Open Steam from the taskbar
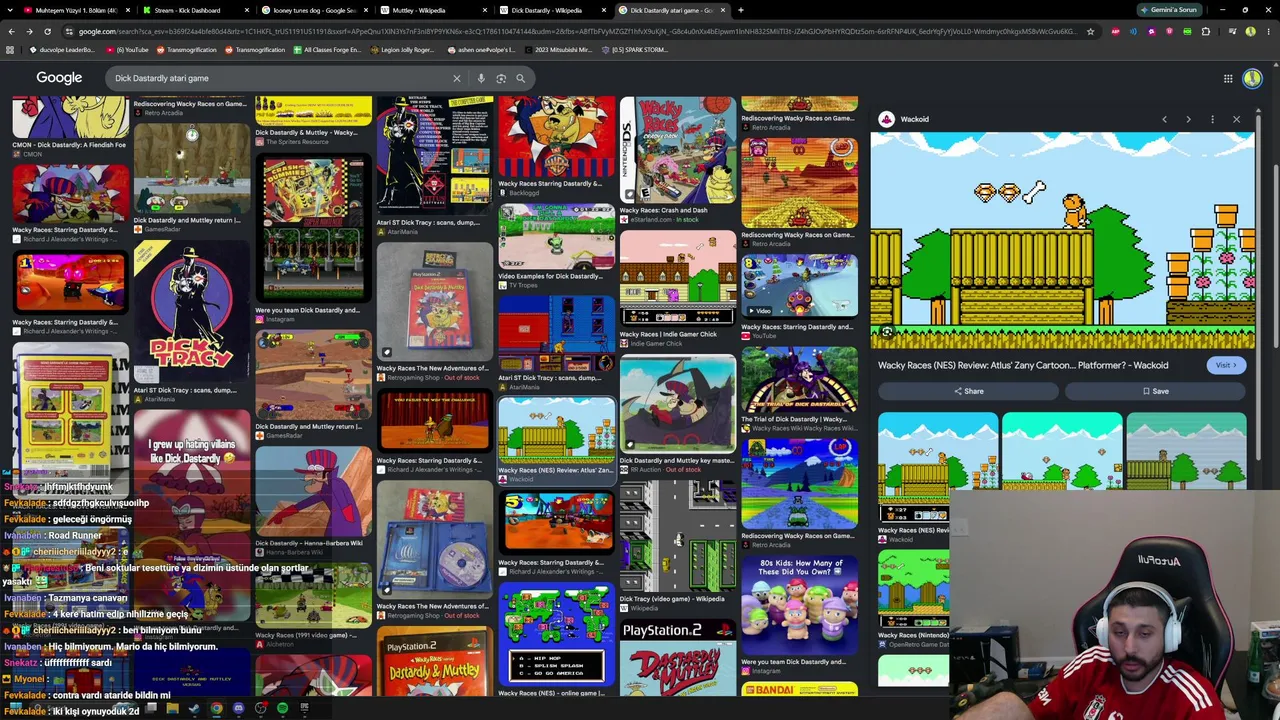1280x720 pixels. (194, 709)
